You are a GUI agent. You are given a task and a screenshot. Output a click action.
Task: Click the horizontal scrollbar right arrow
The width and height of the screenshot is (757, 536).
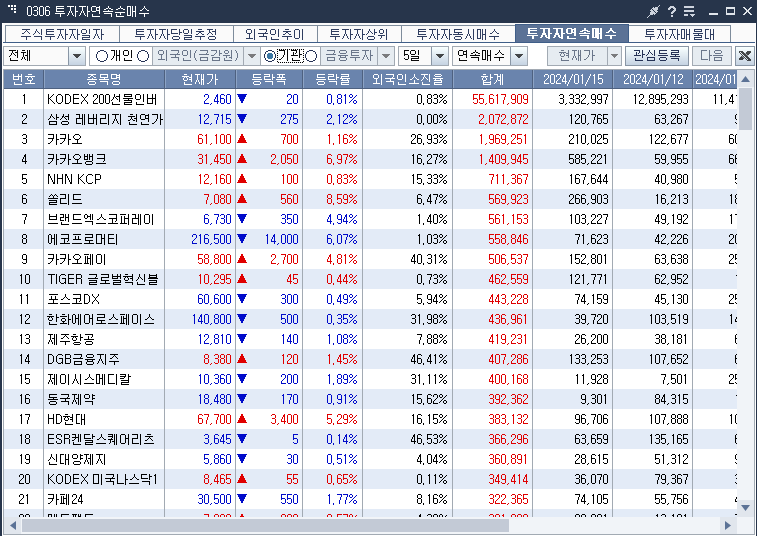tap(728, 525)
